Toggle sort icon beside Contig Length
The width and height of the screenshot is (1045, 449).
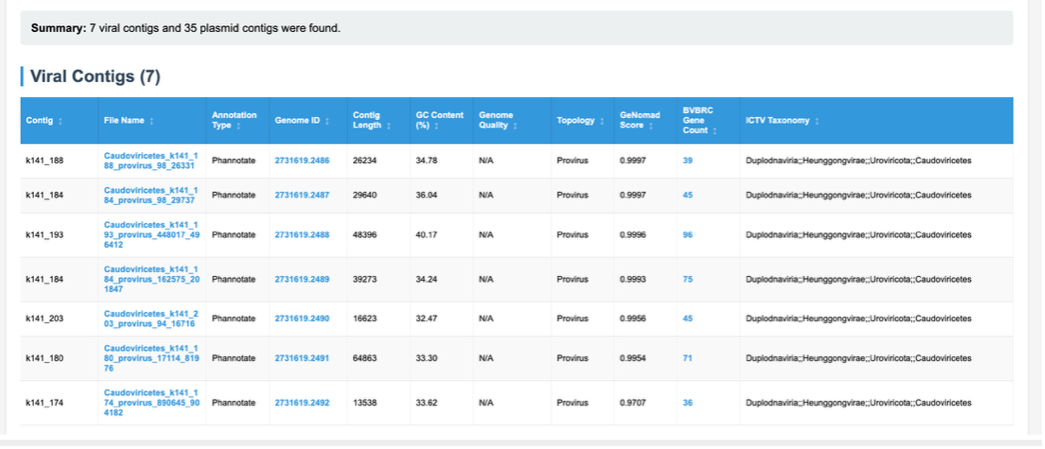pyautogui.click(x=387, y=126)
